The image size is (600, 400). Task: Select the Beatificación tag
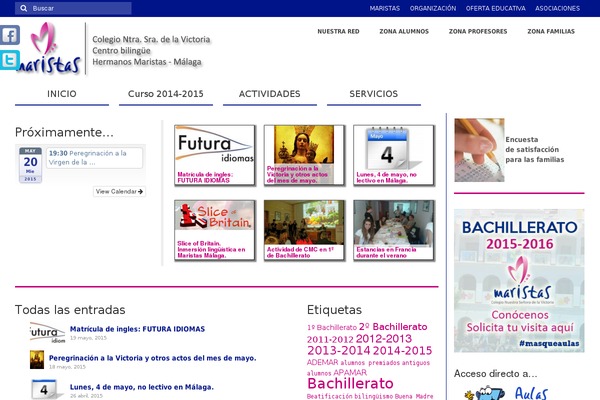[x=329, y=396]
